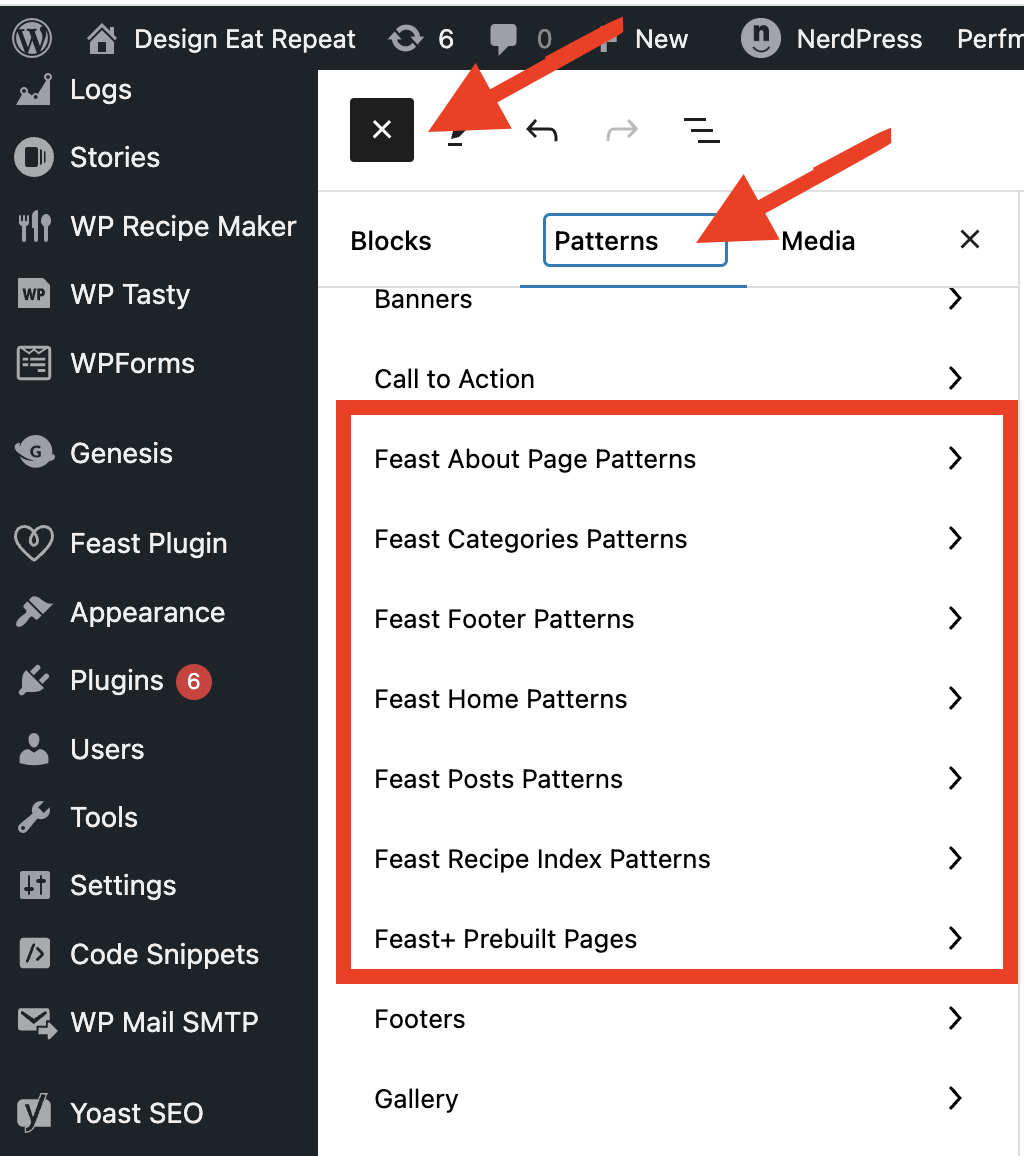Expand Feast+ Prebuilt Pages category
1024x1156 pixels.
506,939
